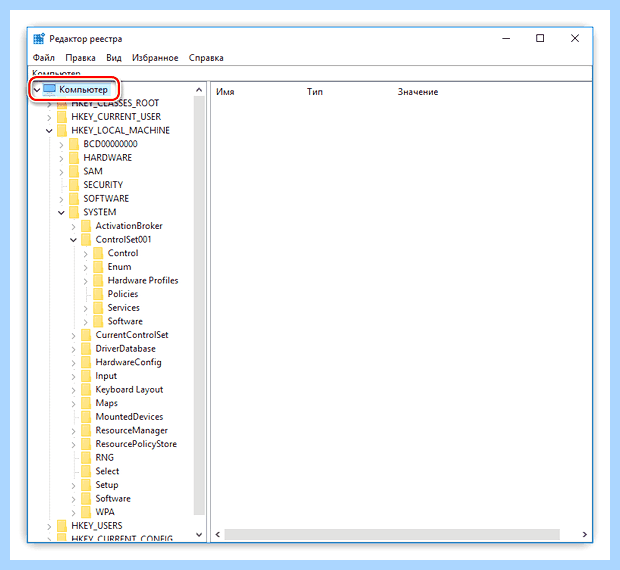
Task: Select the ResourcePolicyStore key
Action: pyautogui.click(x=136, y=444)
